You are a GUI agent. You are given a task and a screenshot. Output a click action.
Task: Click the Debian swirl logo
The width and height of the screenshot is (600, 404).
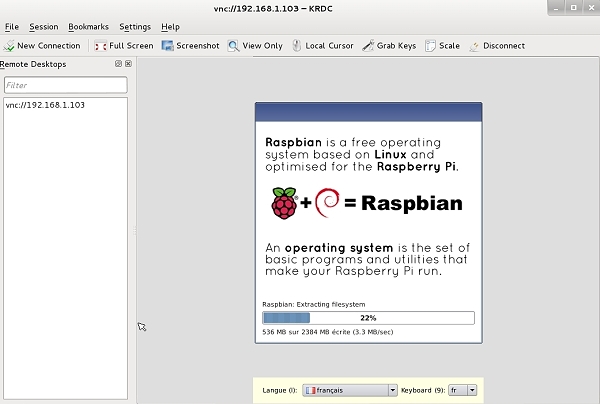(x=327, y=203)
